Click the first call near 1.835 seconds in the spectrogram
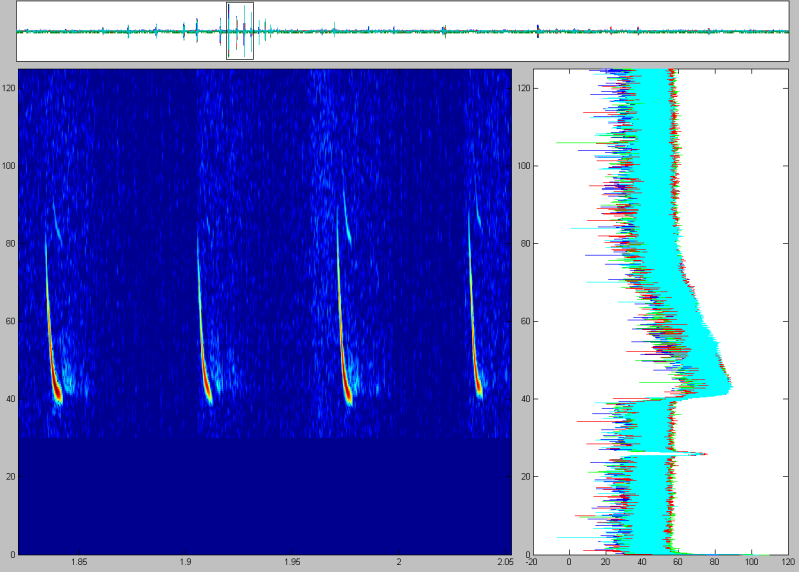The height and width of the screenshot is (572, 799). tap(52, 319)
